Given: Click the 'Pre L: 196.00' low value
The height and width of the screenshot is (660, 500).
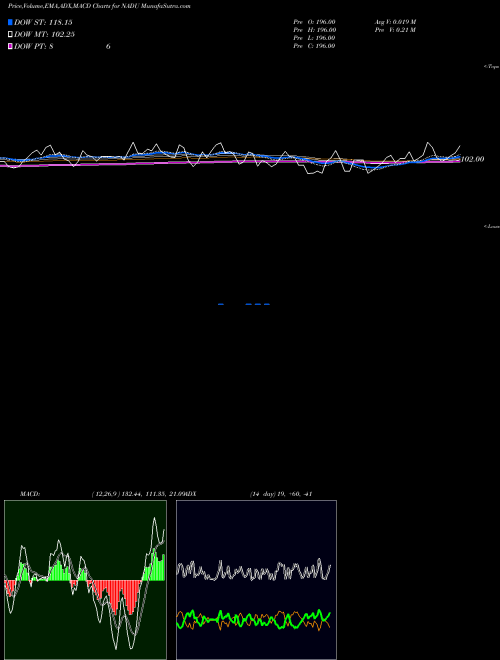Looking at the screenshot, I should [314, 38].
